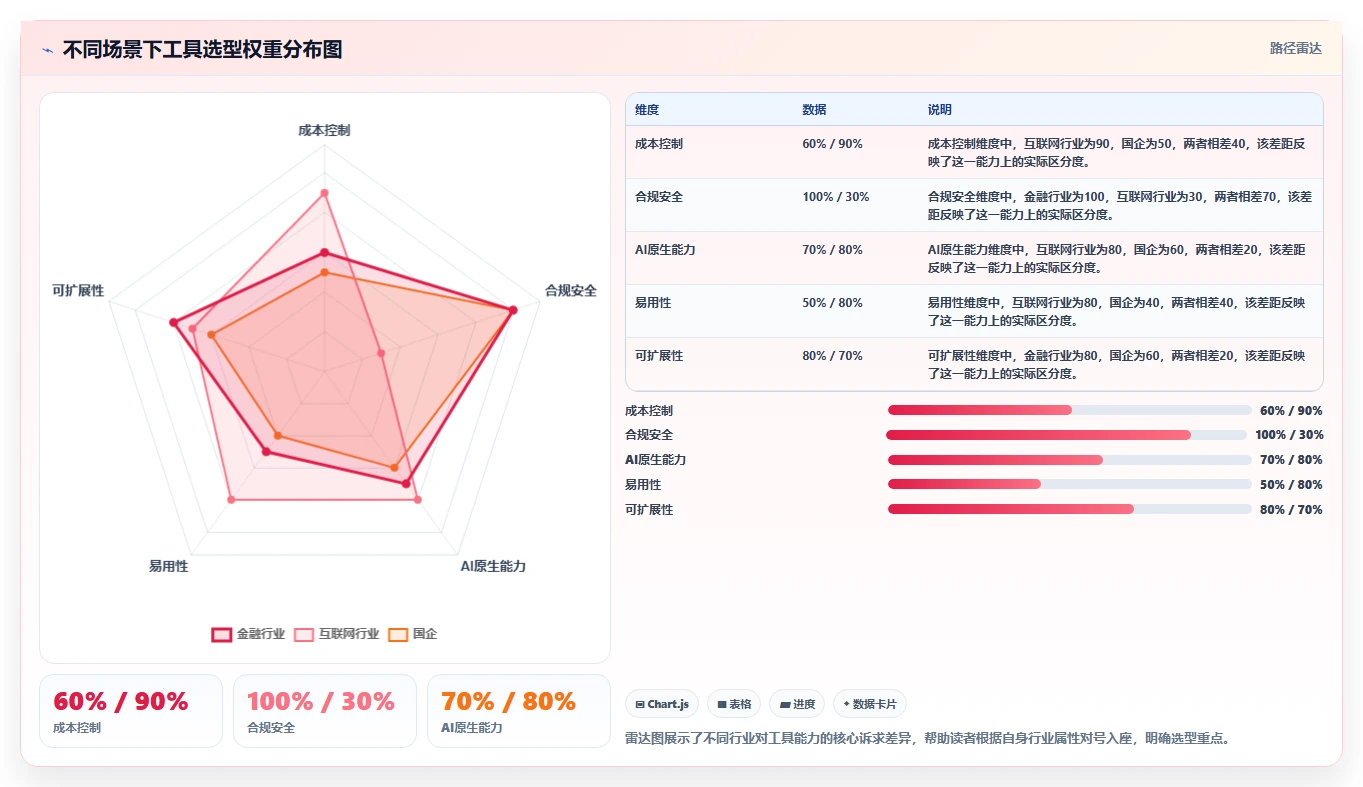The image size is (1363, 787).
Task: Click 金融行业 data point on 合规安全 axis
Action: click(513, 310)
